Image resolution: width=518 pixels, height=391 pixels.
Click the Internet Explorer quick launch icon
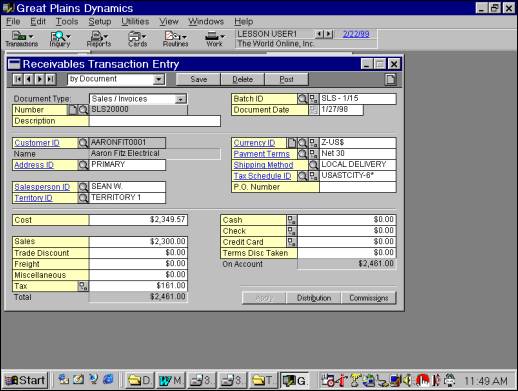click(x=108, y=379)
